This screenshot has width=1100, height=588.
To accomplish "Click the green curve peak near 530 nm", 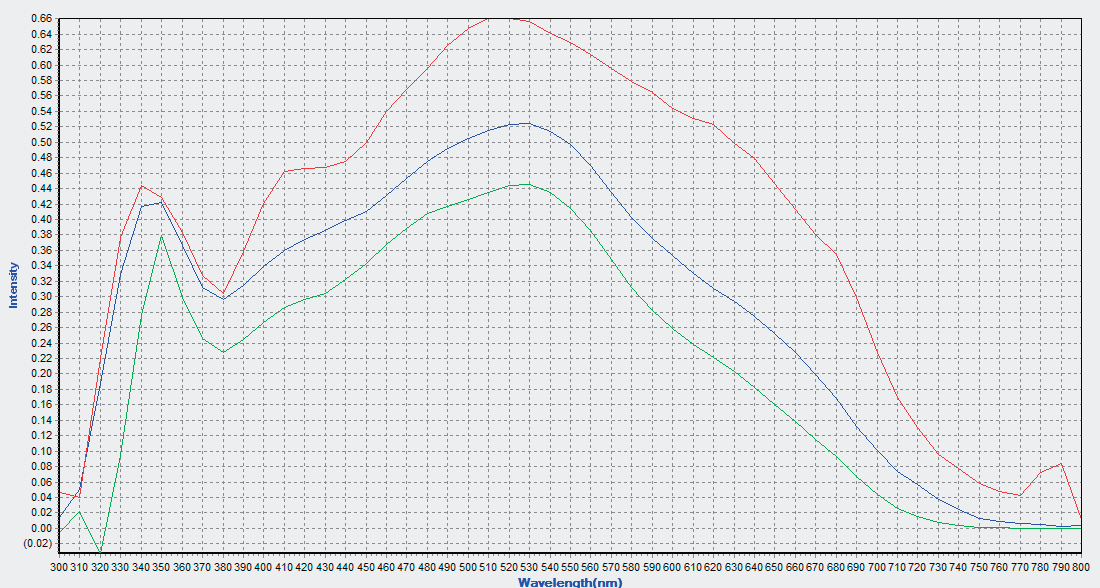I will click(526, 184).
